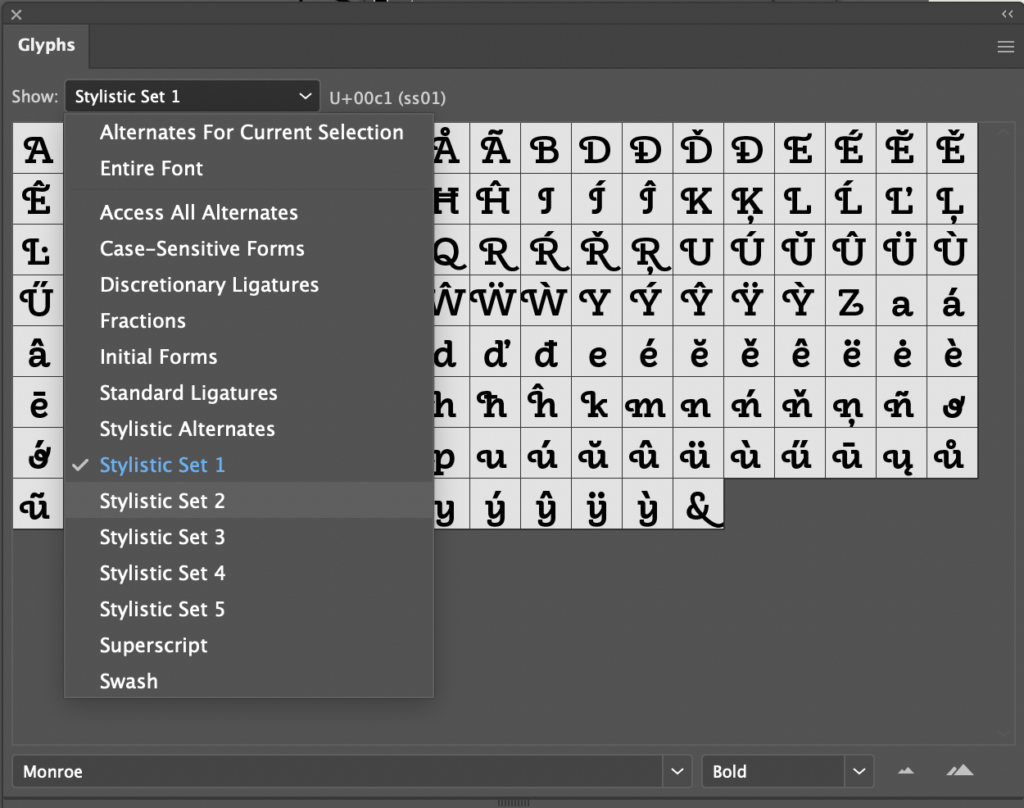Select Alternates For Current Selection

coord(249,133)
